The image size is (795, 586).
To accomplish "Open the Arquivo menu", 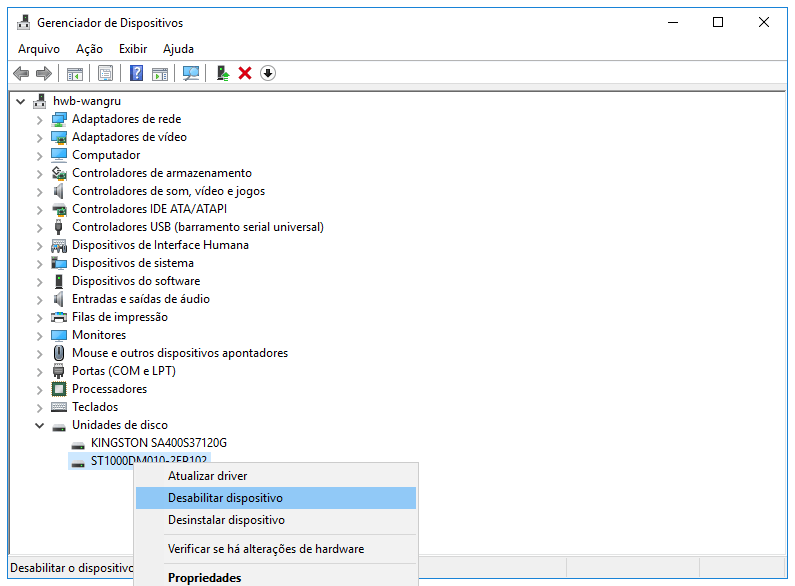I will coord(39,49).
